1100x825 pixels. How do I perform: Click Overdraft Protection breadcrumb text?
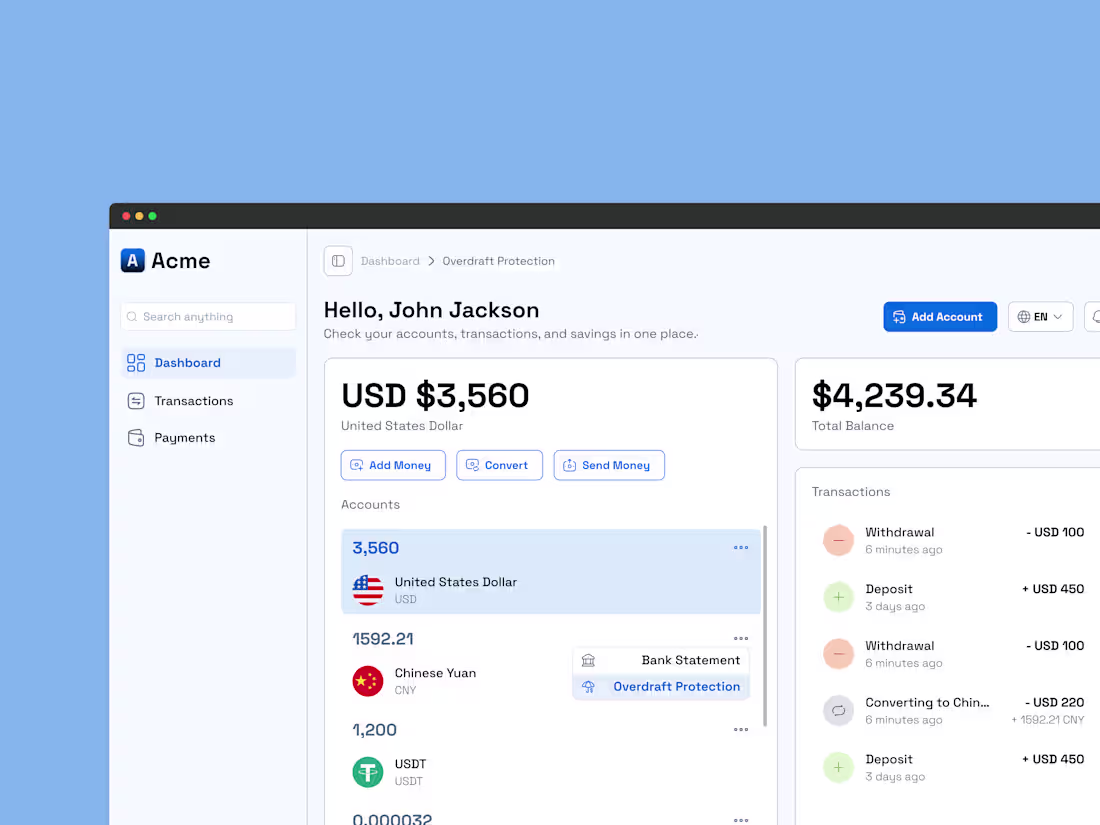pyautogui.click(x=498, y=261)
